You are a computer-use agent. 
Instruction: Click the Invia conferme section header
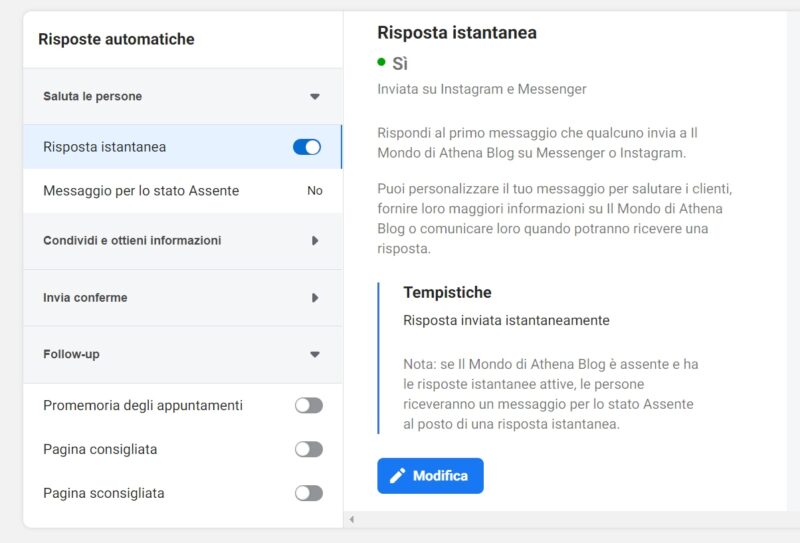coord(85,298)
